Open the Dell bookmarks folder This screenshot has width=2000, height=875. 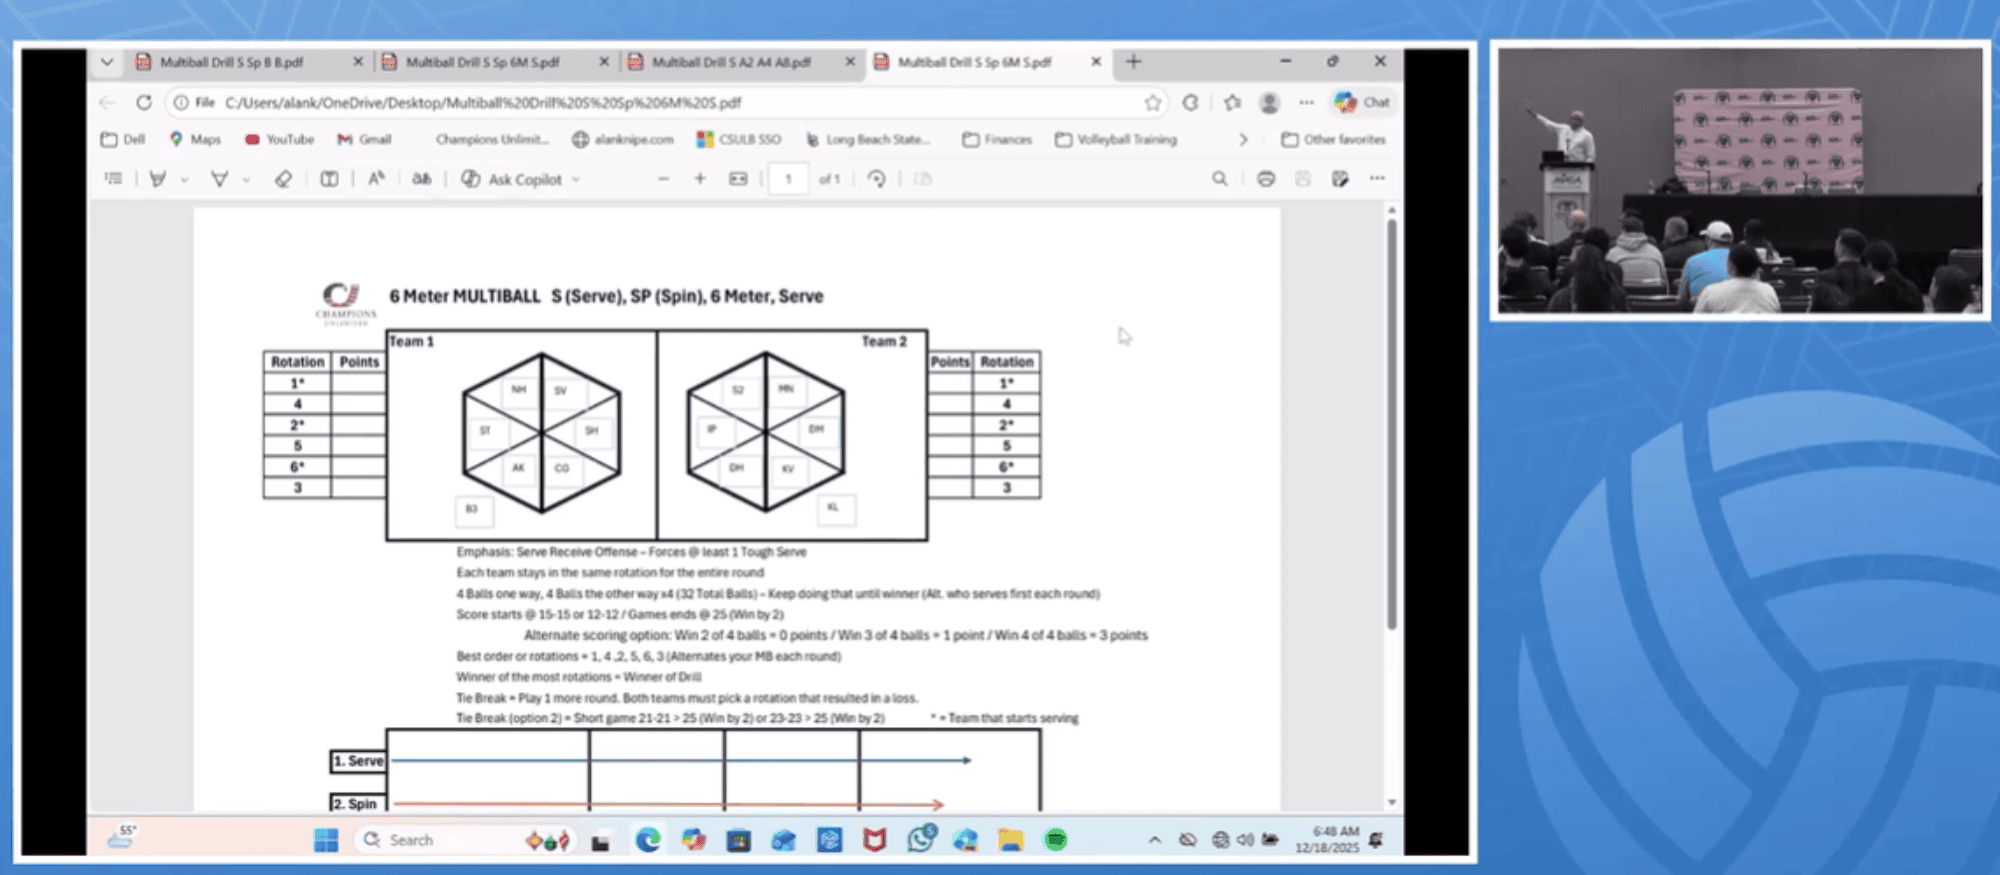point(123,139)
